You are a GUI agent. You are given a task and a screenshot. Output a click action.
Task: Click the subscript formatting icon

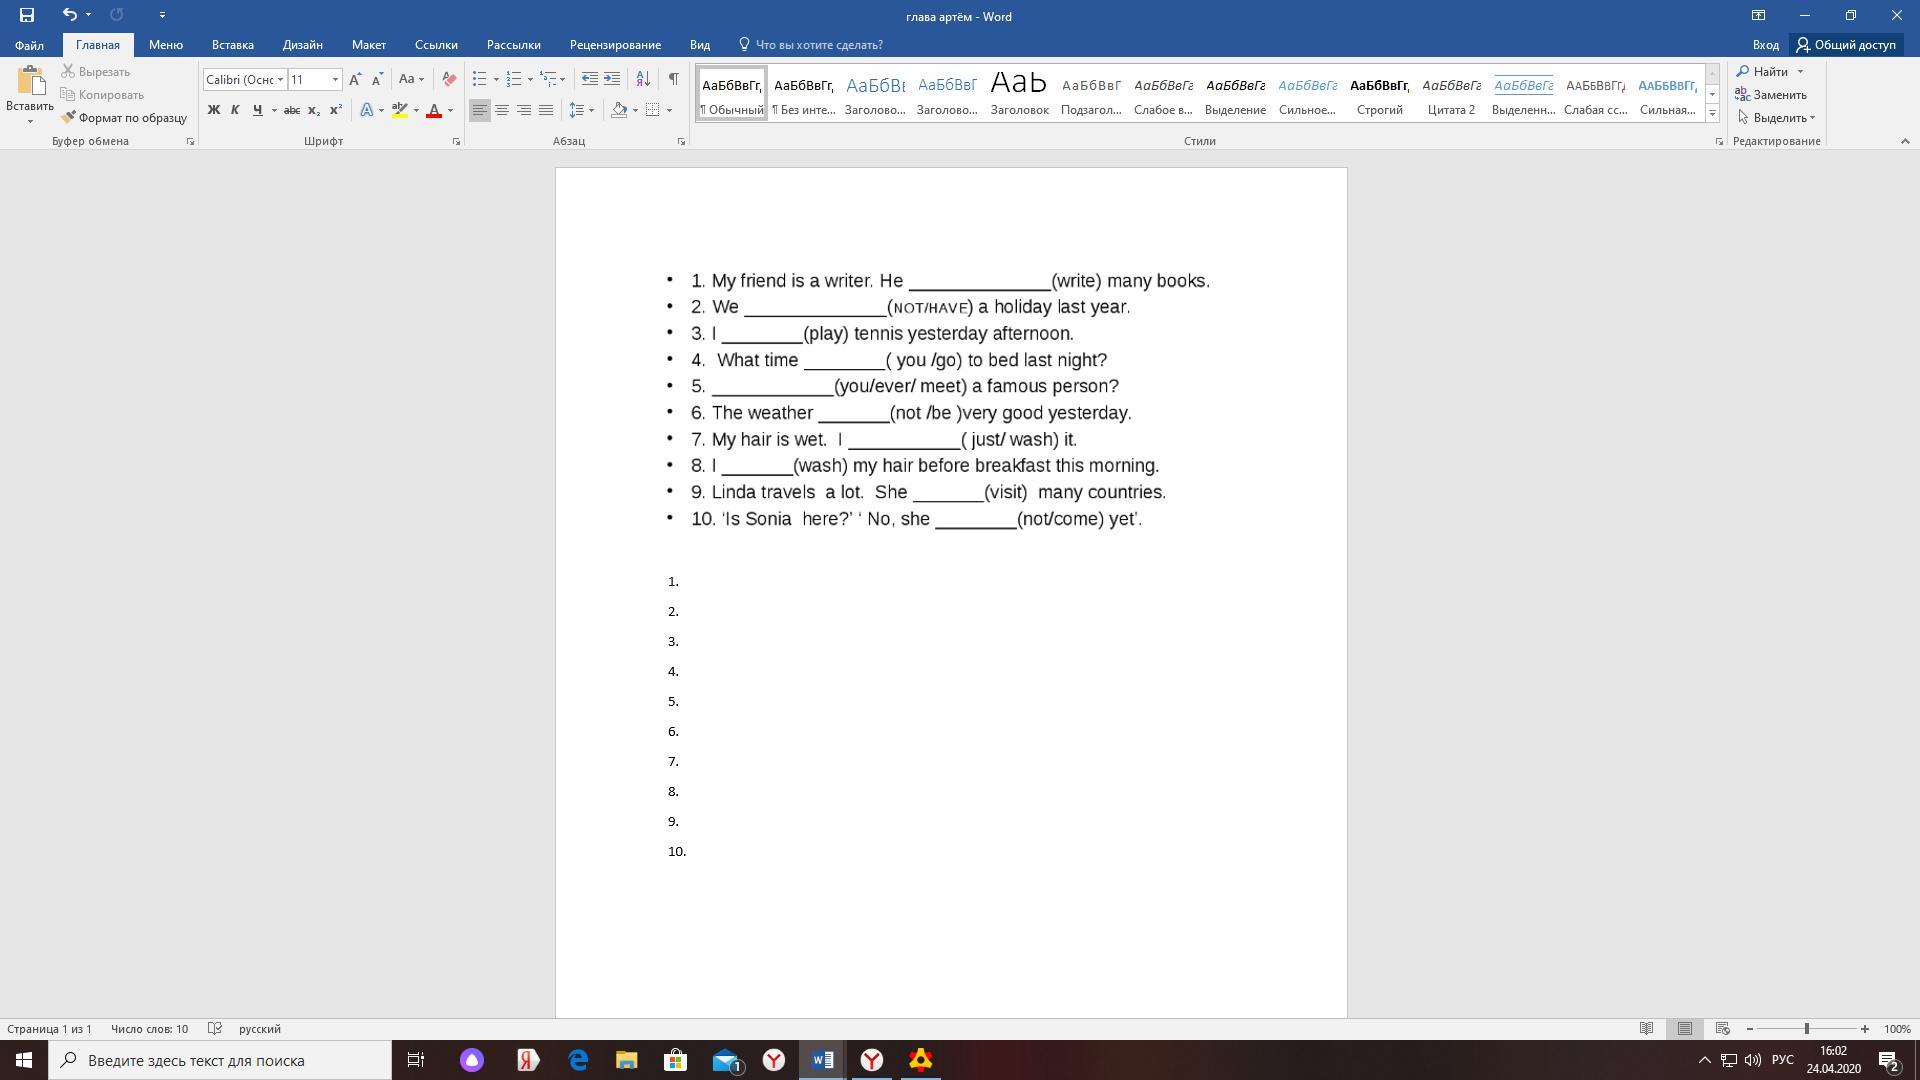(x=313, y=110)
